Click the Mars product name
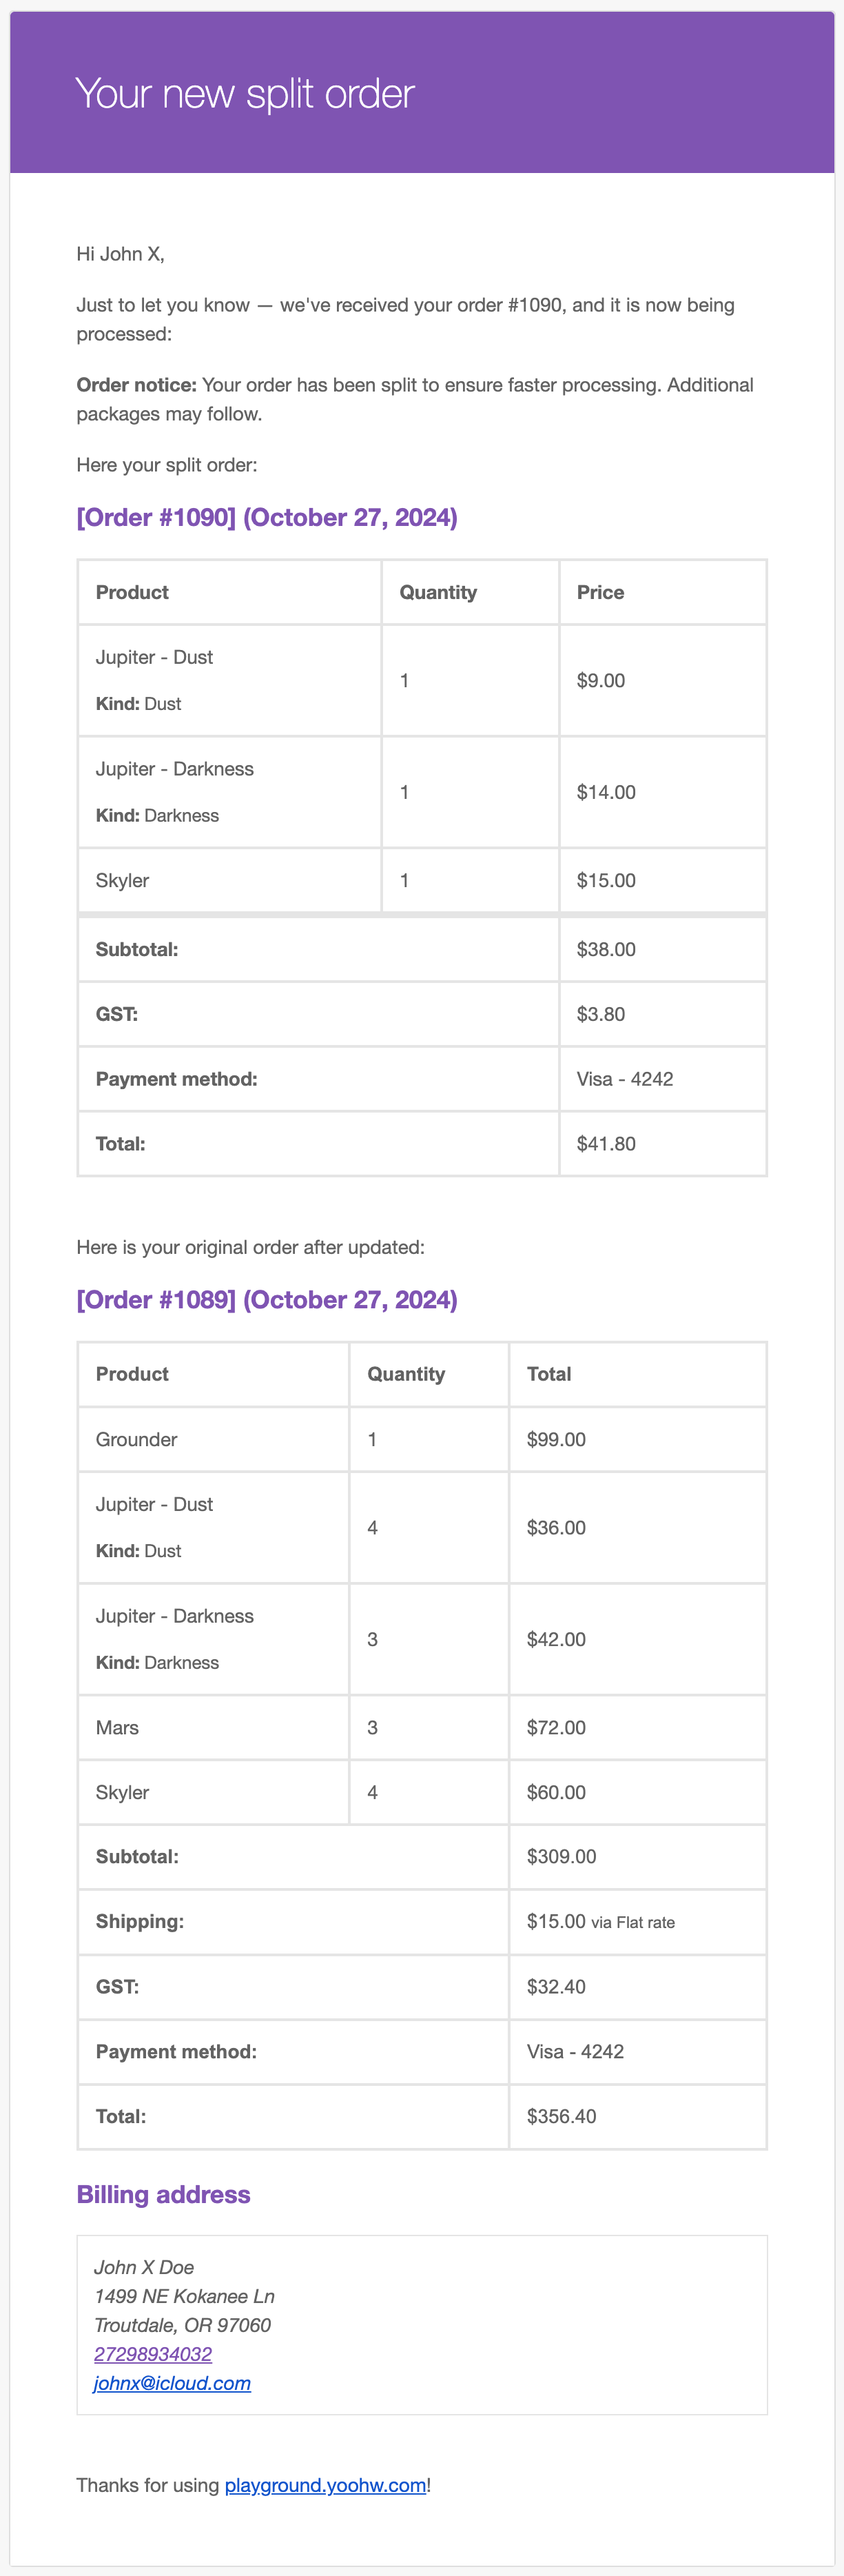Viewport: 844px width, 2576px height. click(x=117, y=1727)
